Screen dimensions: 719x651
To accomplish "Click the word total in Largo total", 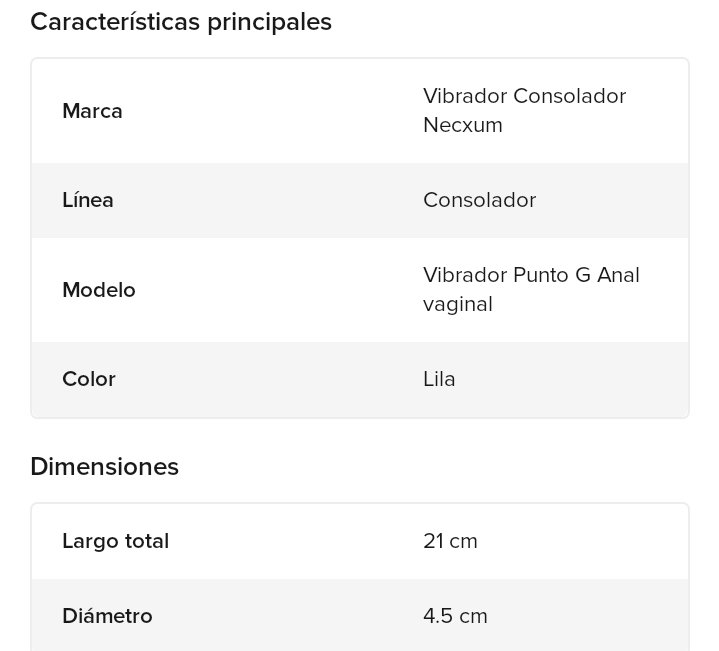I will 147,541.
